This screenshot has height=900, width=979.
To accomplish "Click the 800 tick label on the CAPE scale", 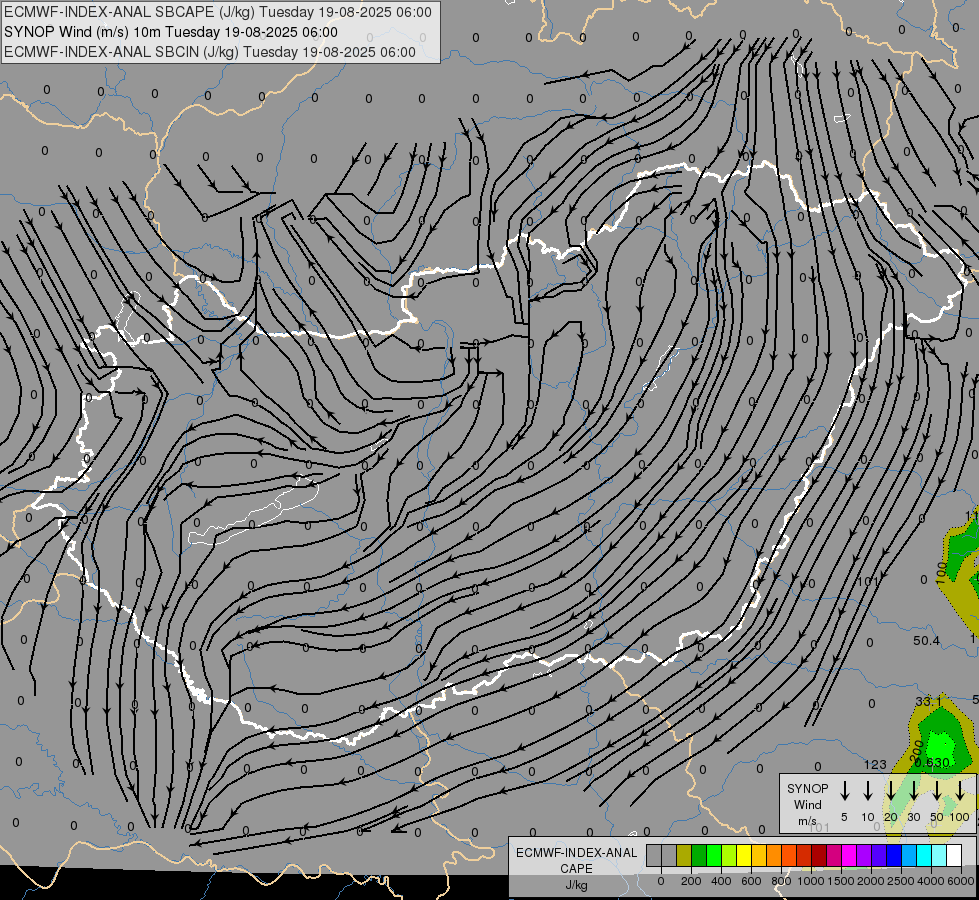I will pyautogui.click(x=781, y=881).
